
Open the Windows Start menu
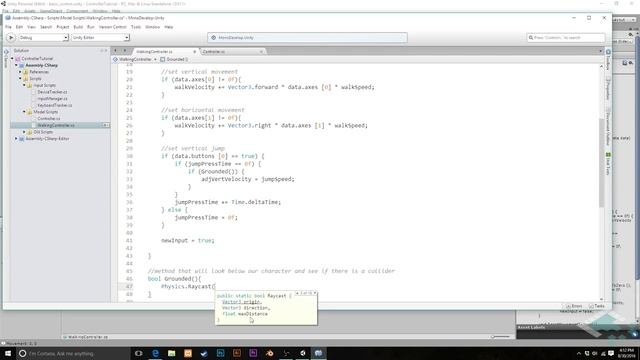coord(7,353)
